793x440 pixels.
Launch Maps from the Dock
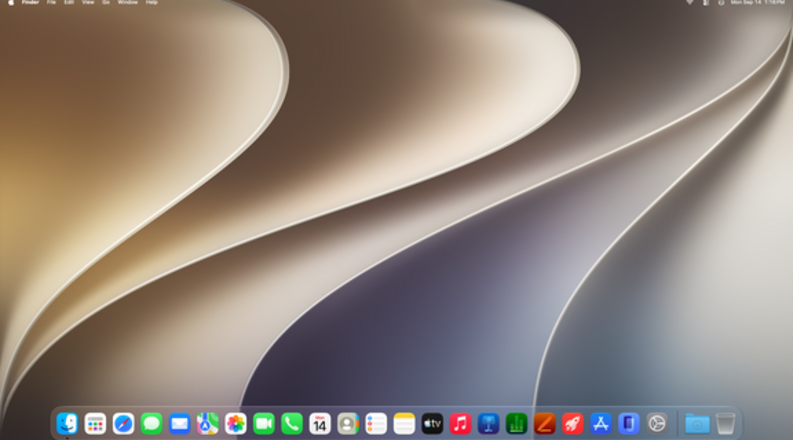coord(207,423)
